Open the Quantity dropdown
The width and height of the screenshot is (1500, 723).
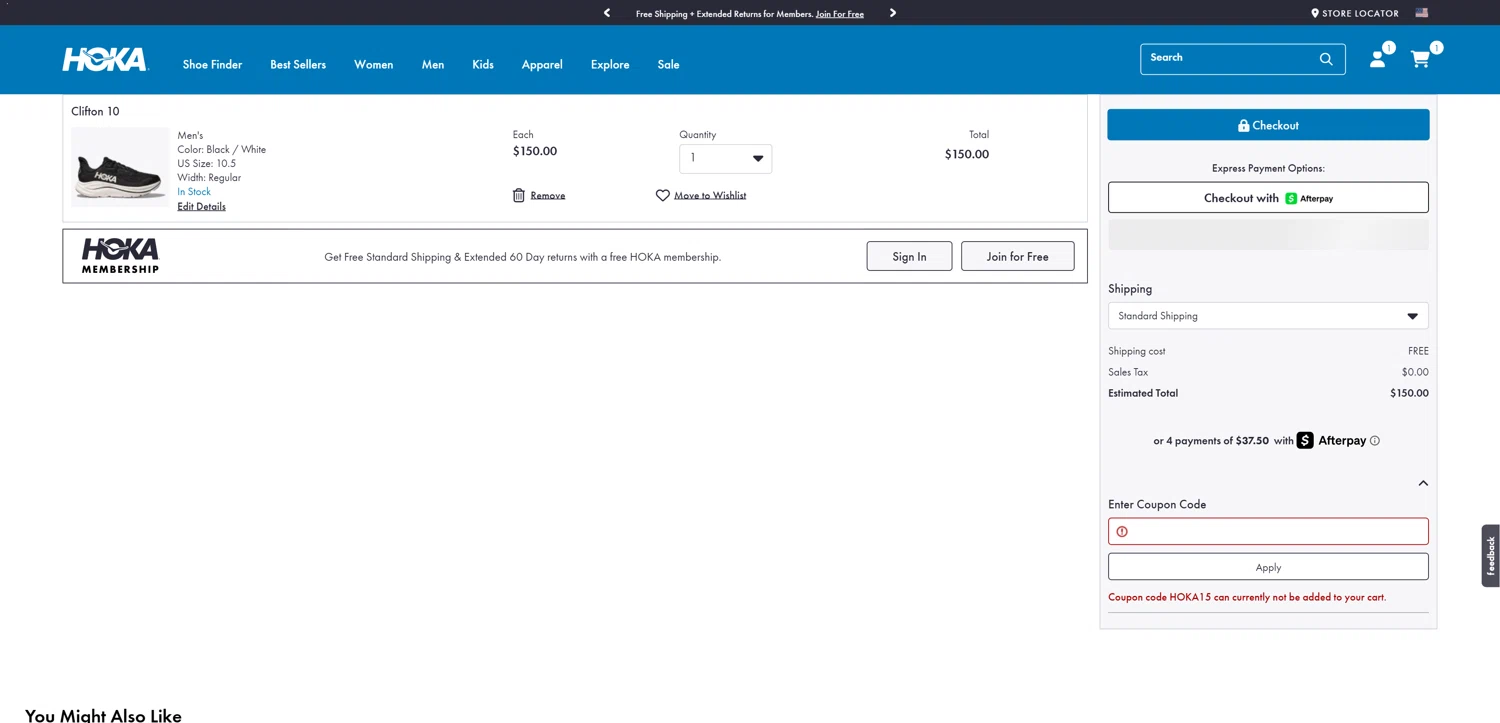pos(725,158)
